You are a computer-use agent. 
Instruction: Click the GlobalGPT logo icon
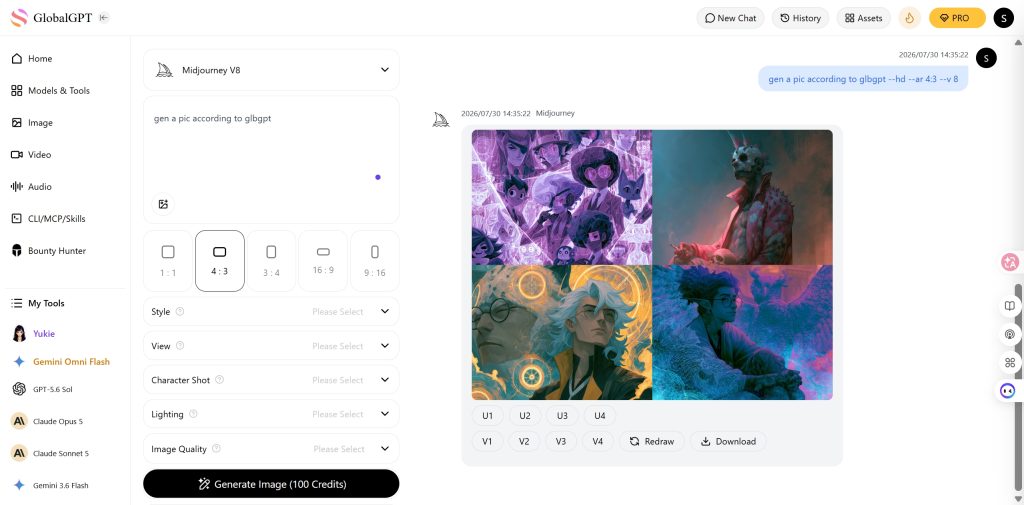pyautogui.click(x=19, y=18)
